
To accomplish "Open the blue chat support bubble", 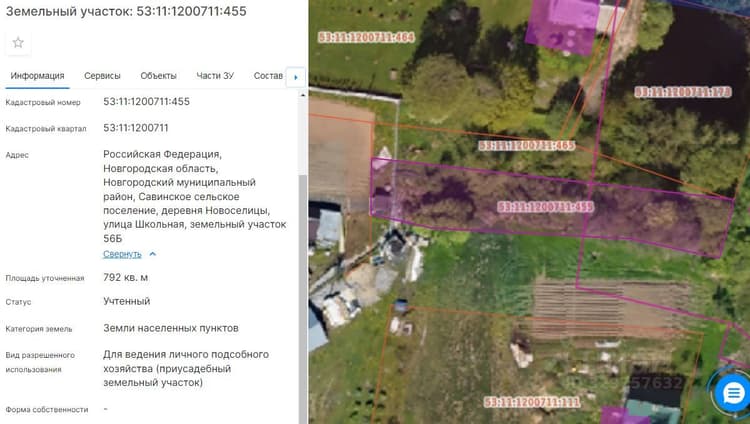I will click(733, 394).
